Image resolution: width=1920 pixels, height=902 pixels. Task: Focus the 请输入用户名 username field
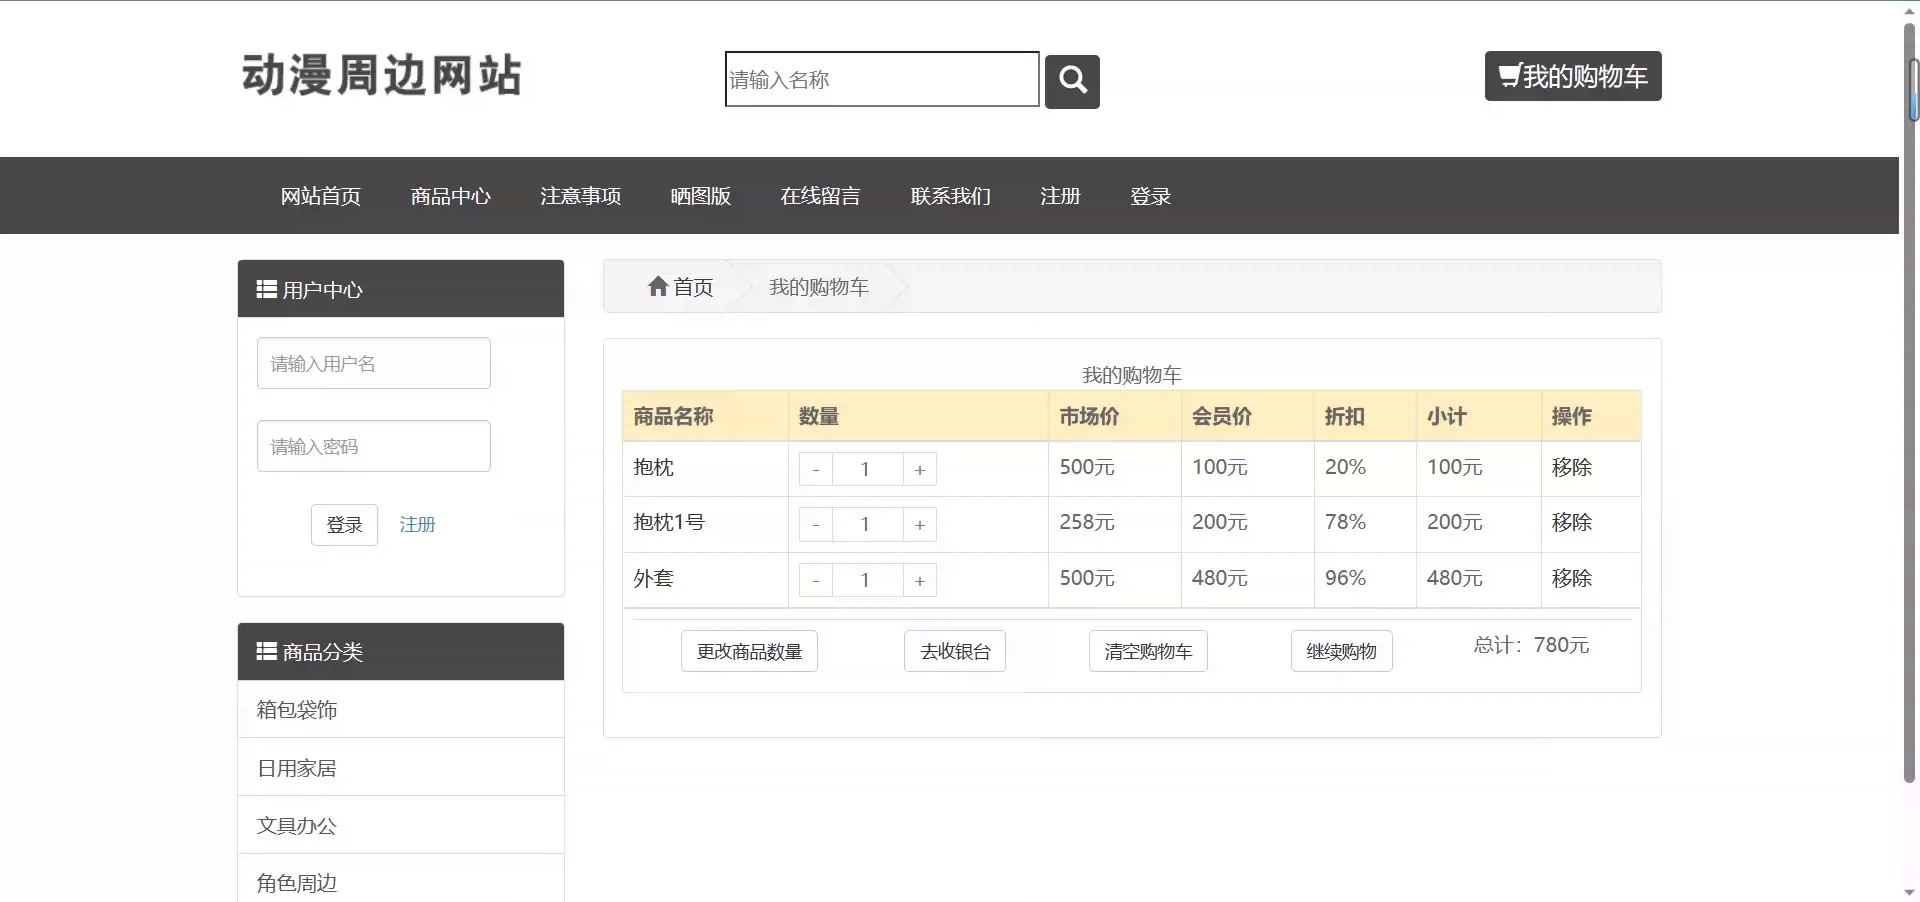pos(373,363)
